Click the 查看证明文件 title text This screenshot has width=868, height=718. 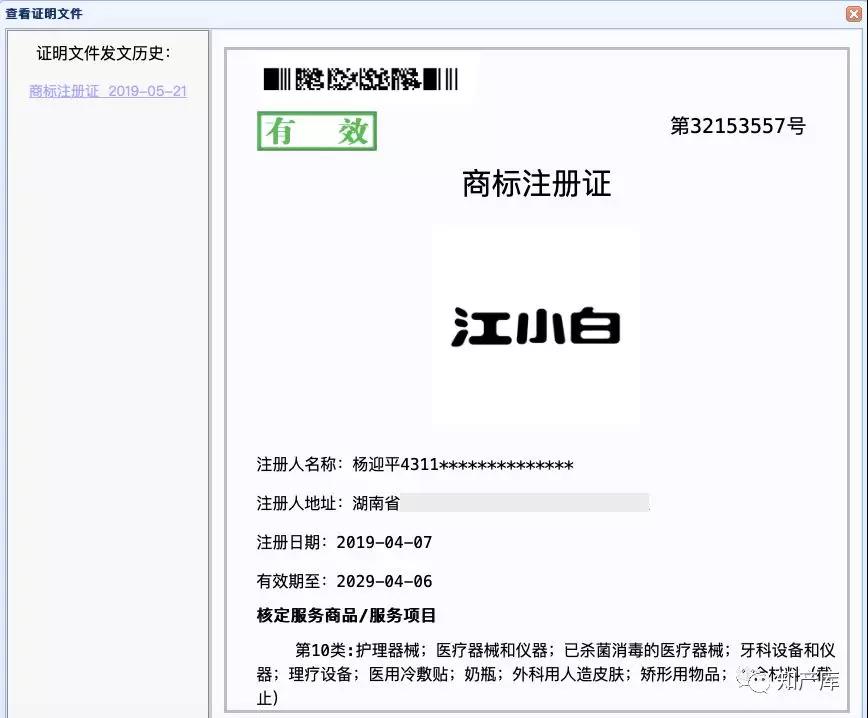pos(44,13)
